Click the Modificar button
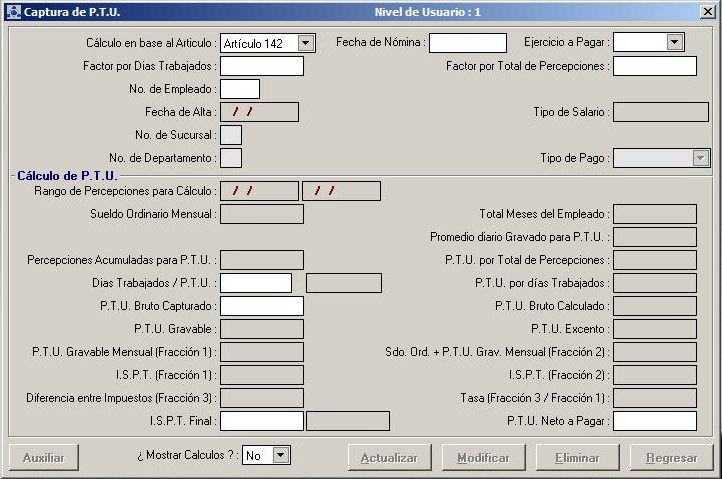The width and height of the screenshot is (722, 479). point(483,457)
